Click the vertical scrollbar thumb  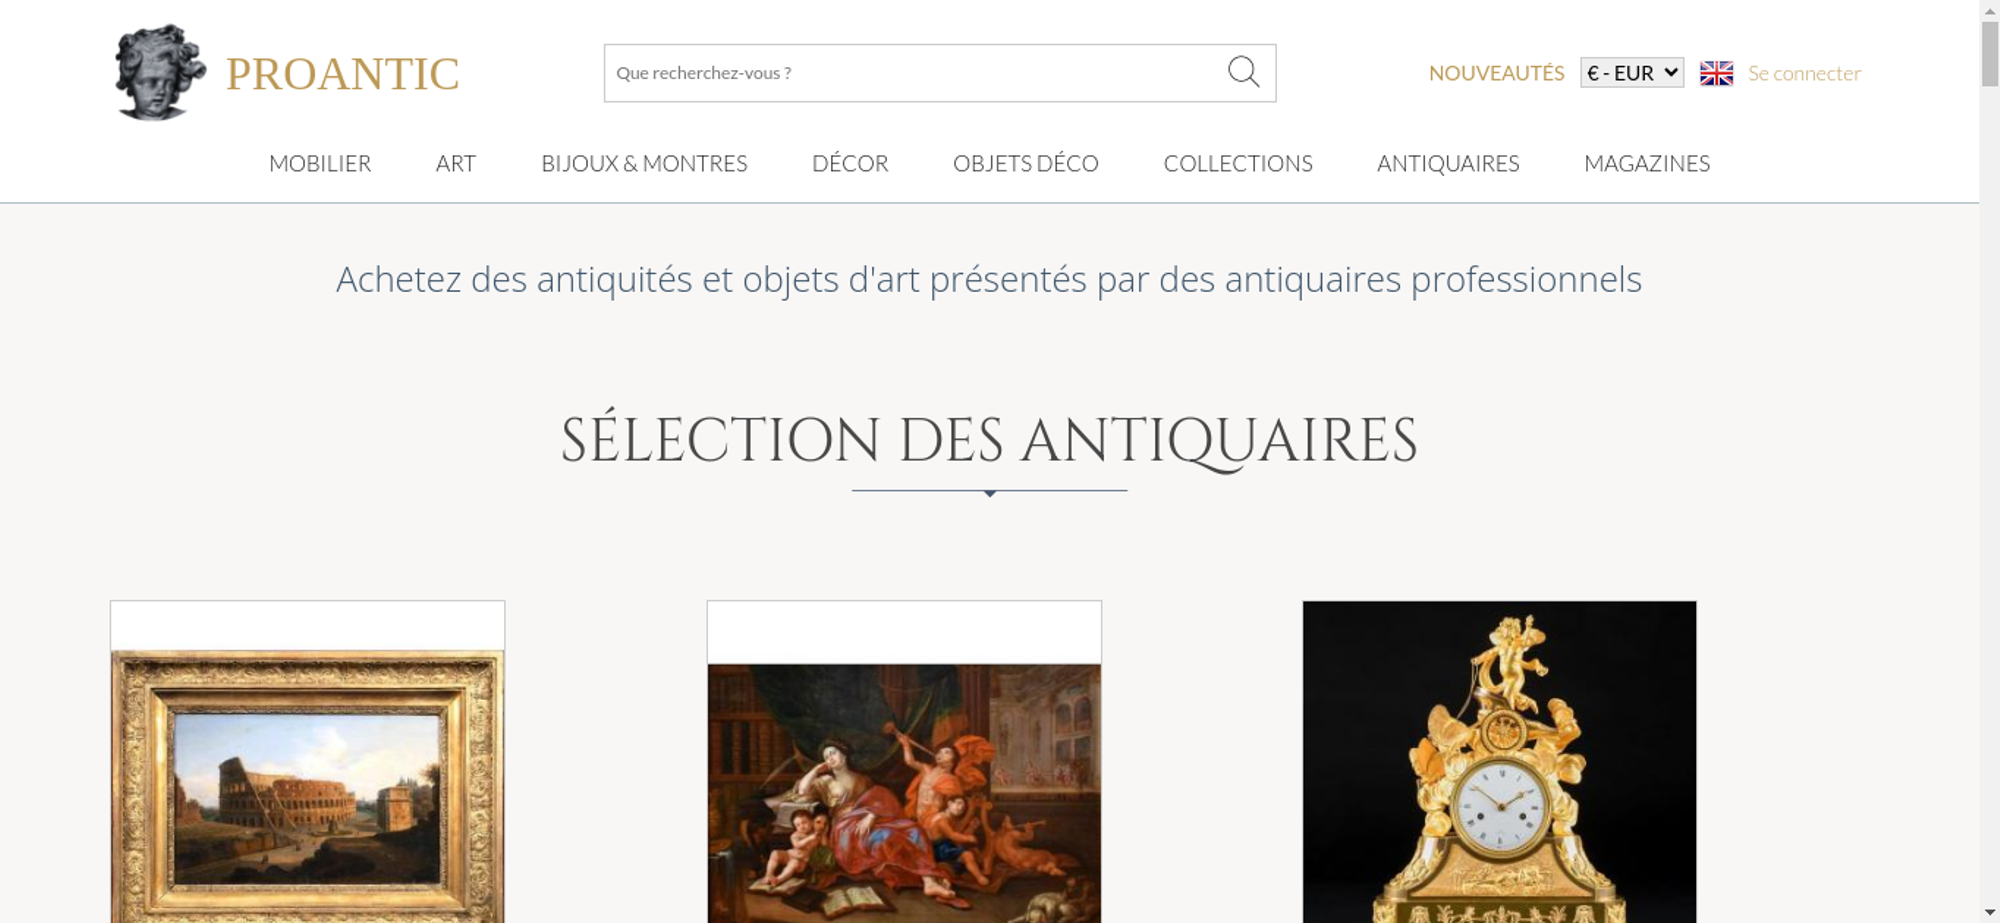(1990, 53)
